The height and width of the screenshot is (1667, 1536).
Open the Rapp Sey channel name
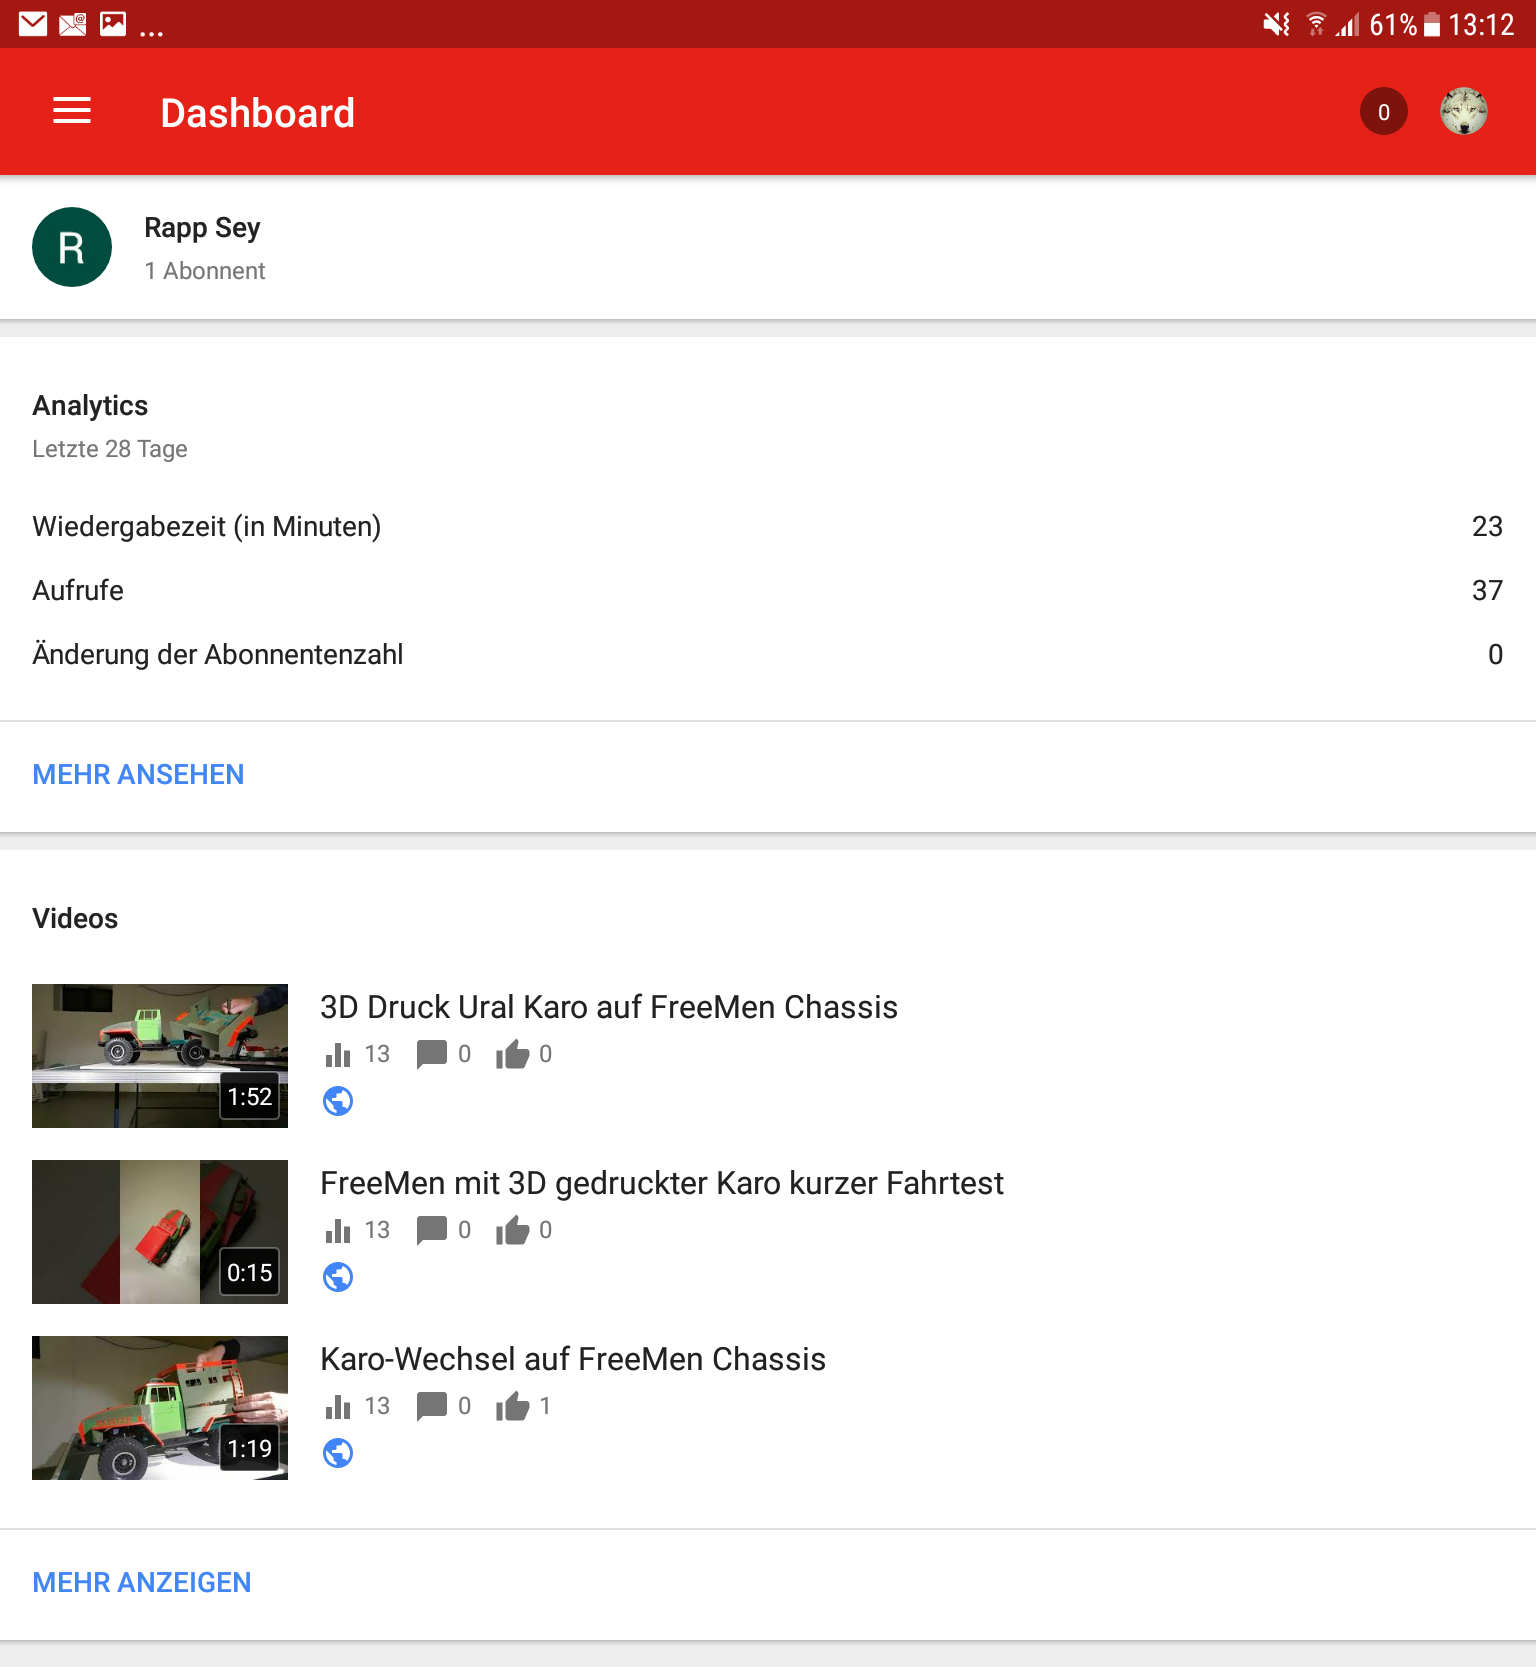tap(202, 228)
